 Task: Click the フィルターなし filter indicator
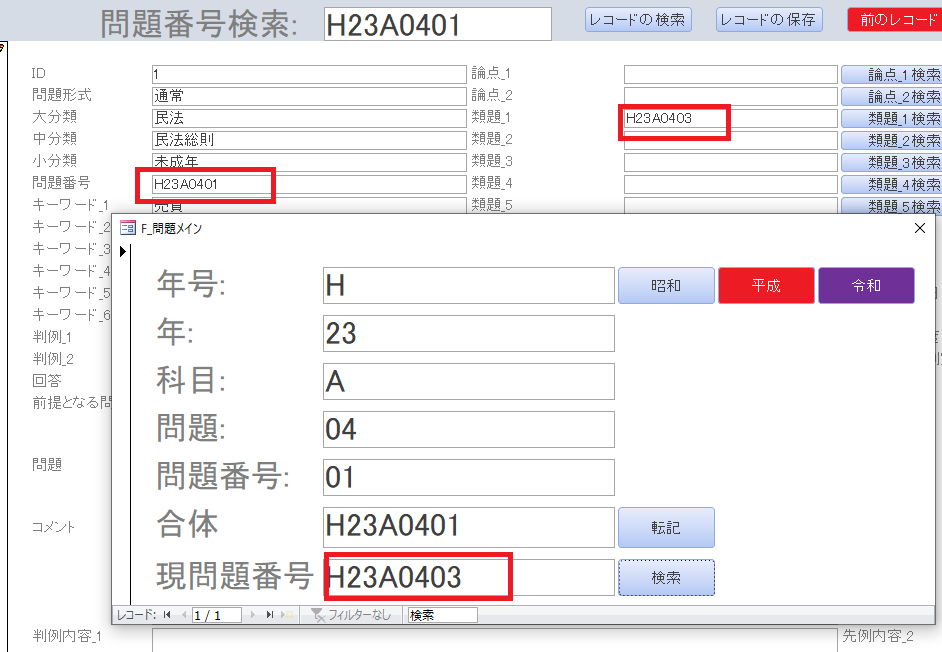tap(351, 615)
